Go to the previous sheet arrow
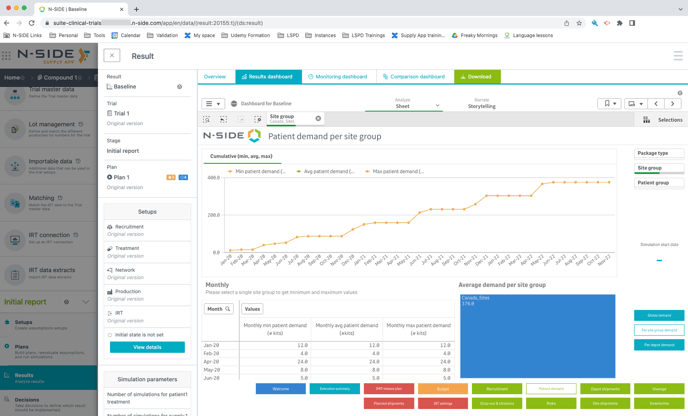Image resolution: width=688 pixels, height=416 pixels. point(656,104)
